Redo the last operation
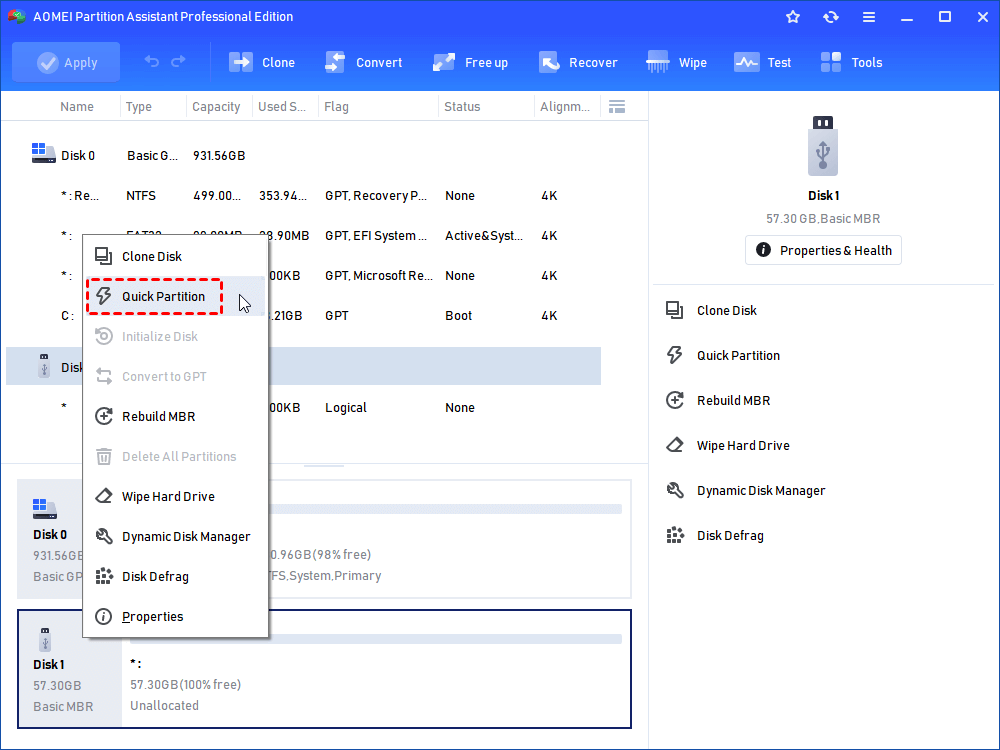This screenshot has width=1000, height=750. tap(179, 62)
